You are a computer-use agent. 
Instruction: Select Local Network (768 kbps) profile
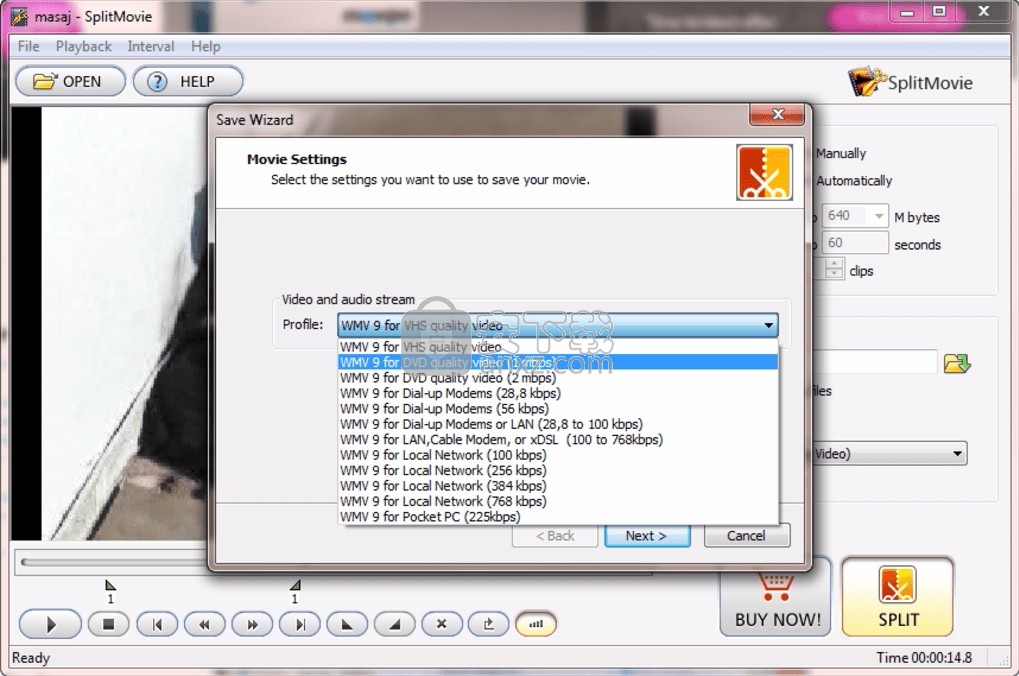[x=558, y=501]
